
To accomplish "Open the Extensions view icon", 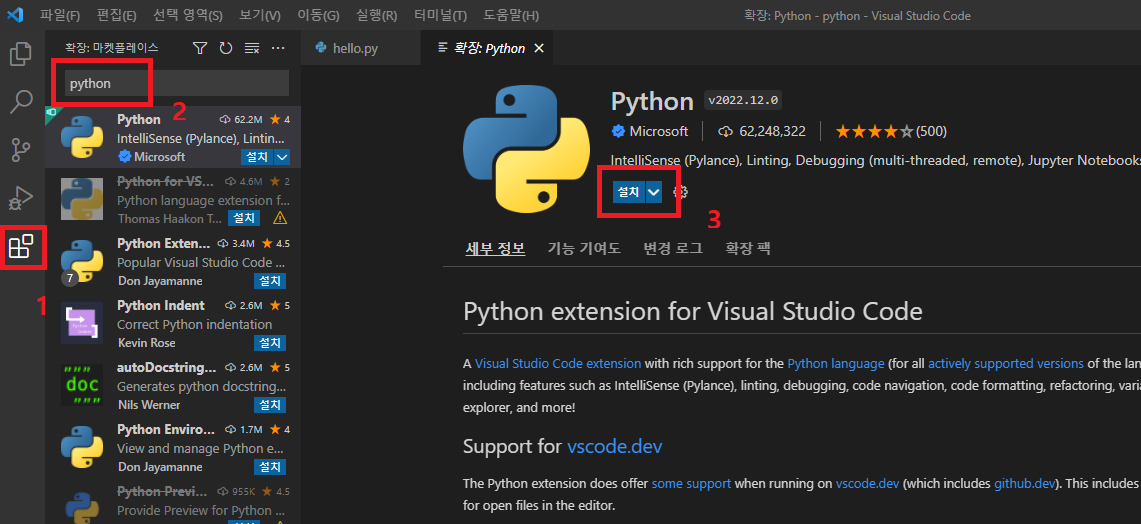I will click(20, 247).
